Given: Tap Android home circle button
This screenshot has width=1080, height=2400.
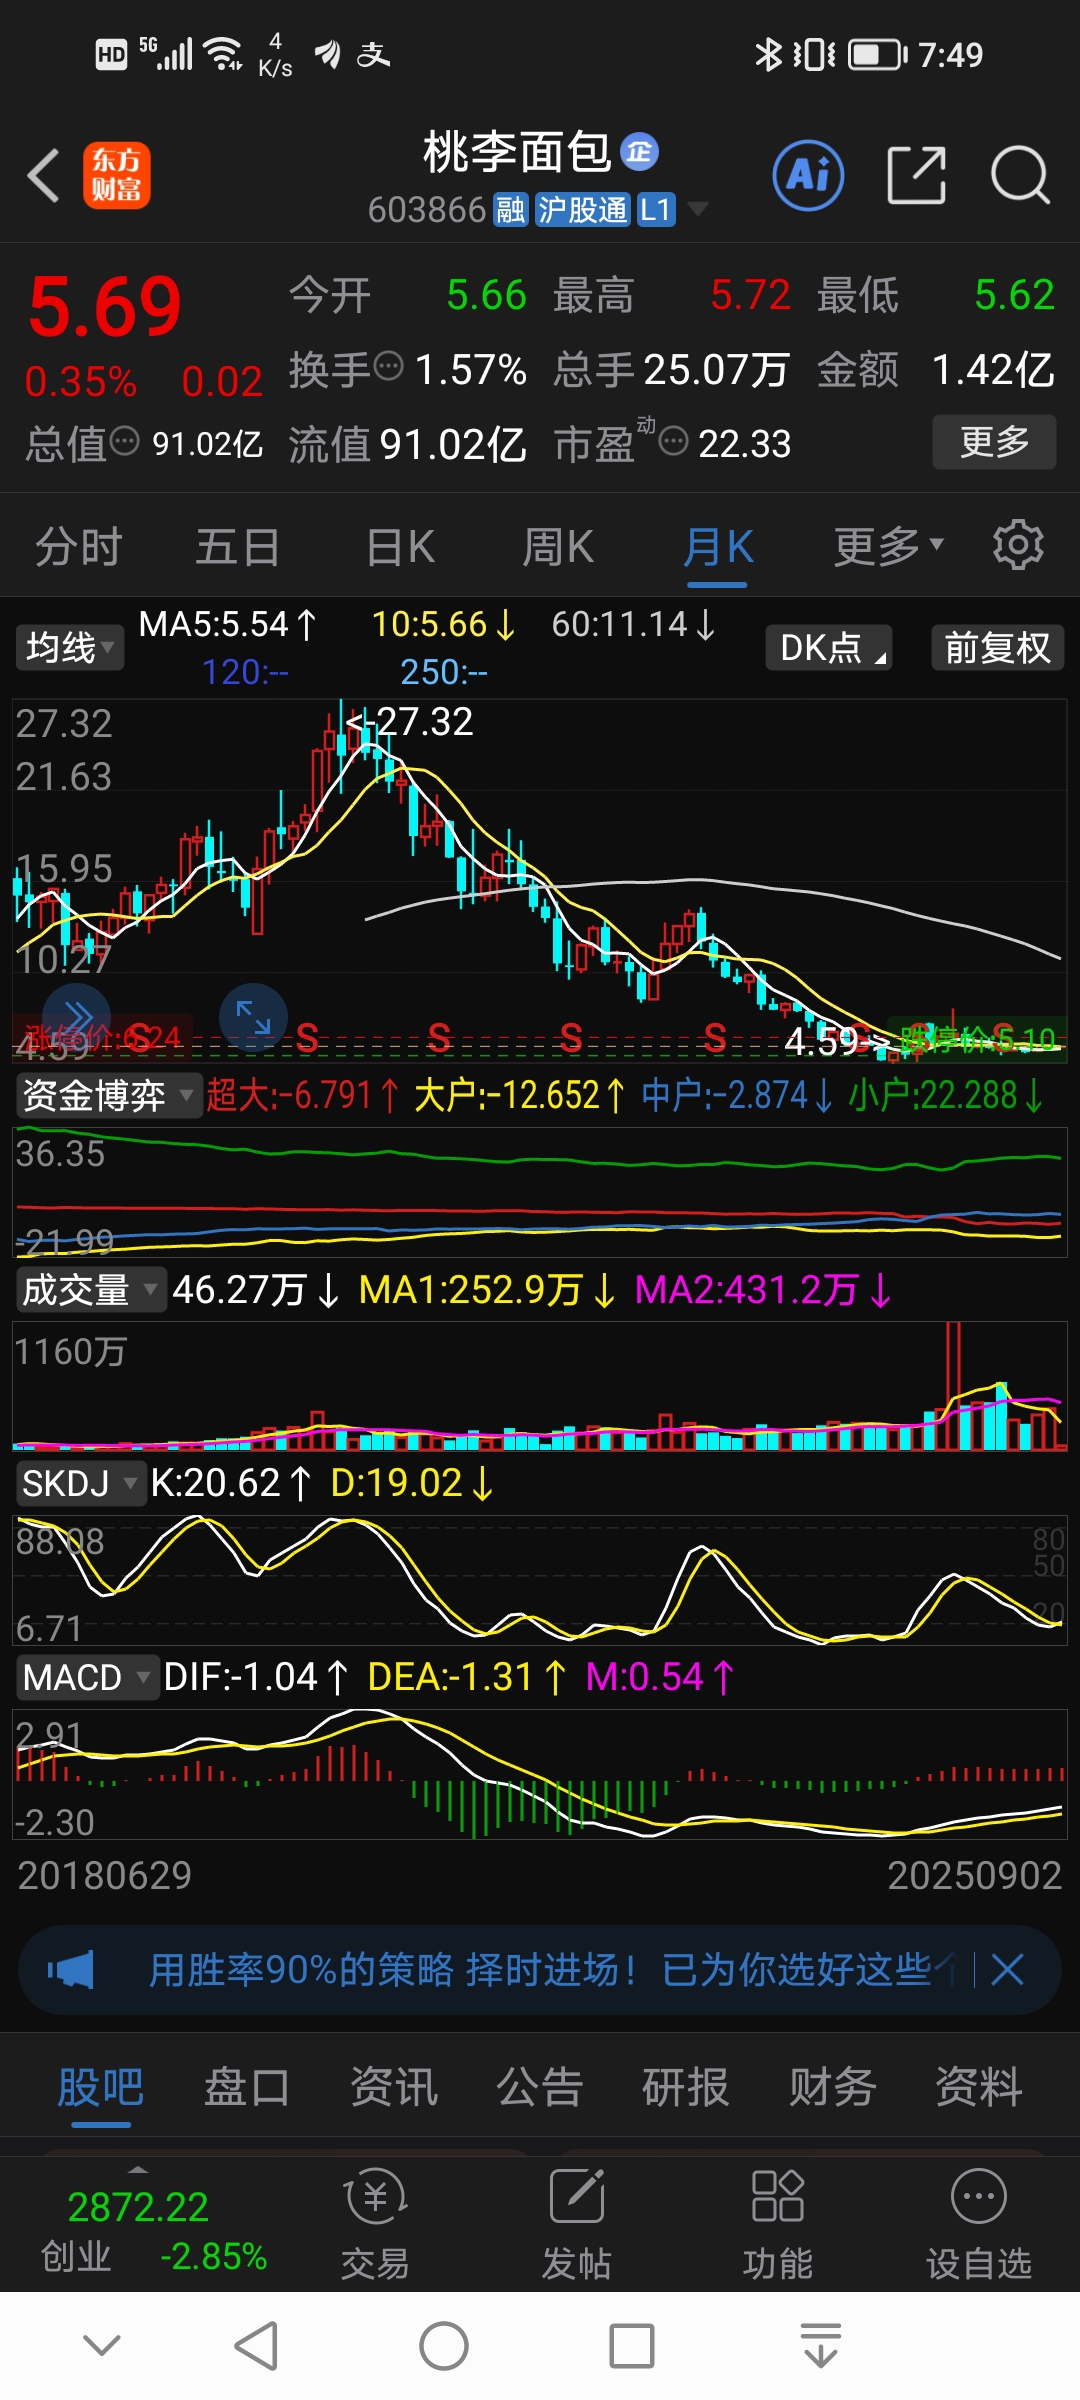Looking at the screenshot, I should point(444,2345).
